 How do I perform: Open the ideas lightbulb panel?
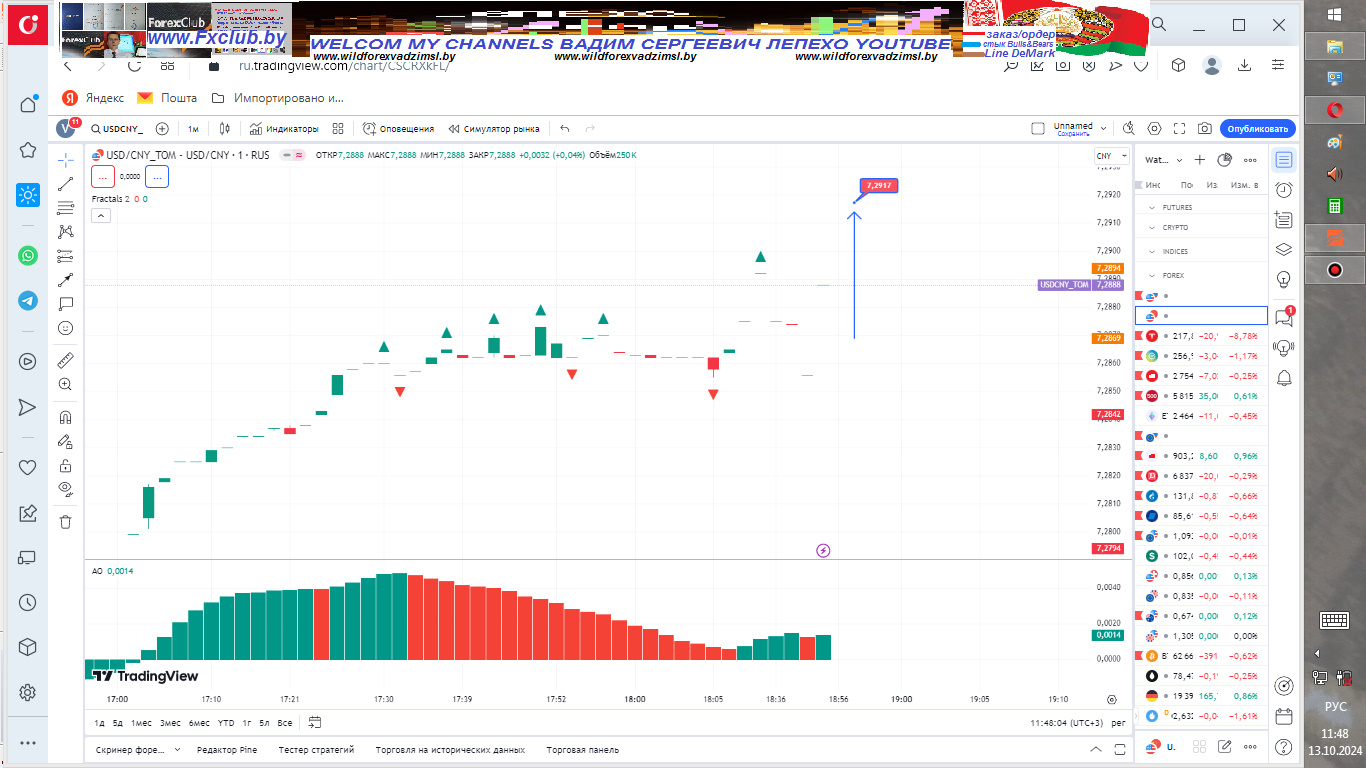1284,279
